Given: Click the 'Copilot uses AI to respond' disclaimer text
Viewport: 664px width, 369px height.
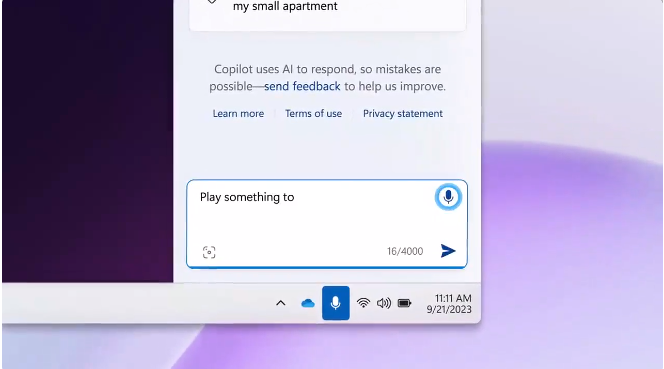Looking at the screenshot, I should 327,78.
